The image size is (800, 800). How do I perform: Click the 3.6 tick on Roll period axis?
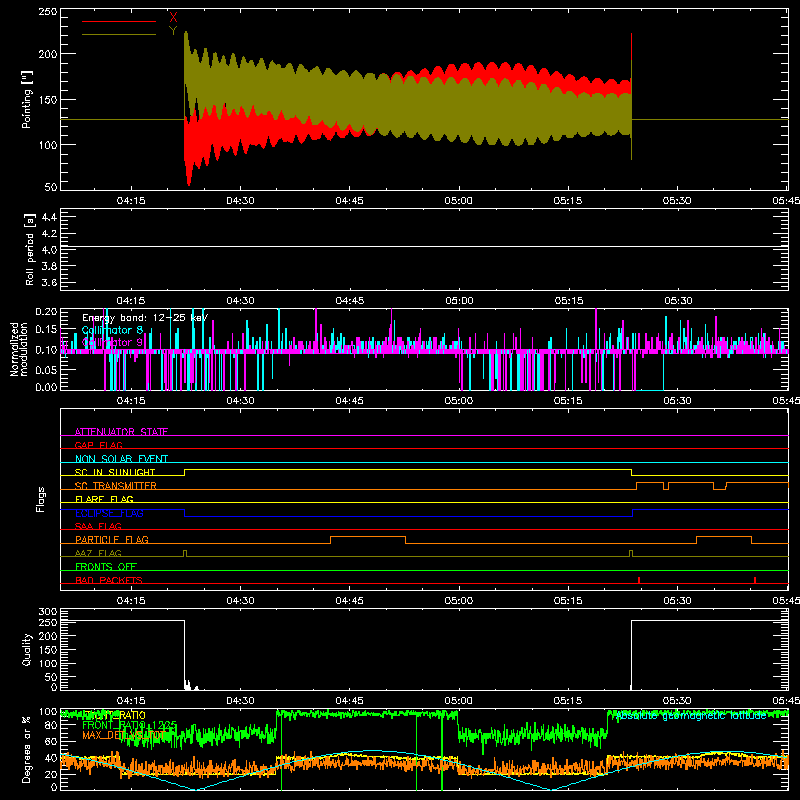(x=49, y=282)
